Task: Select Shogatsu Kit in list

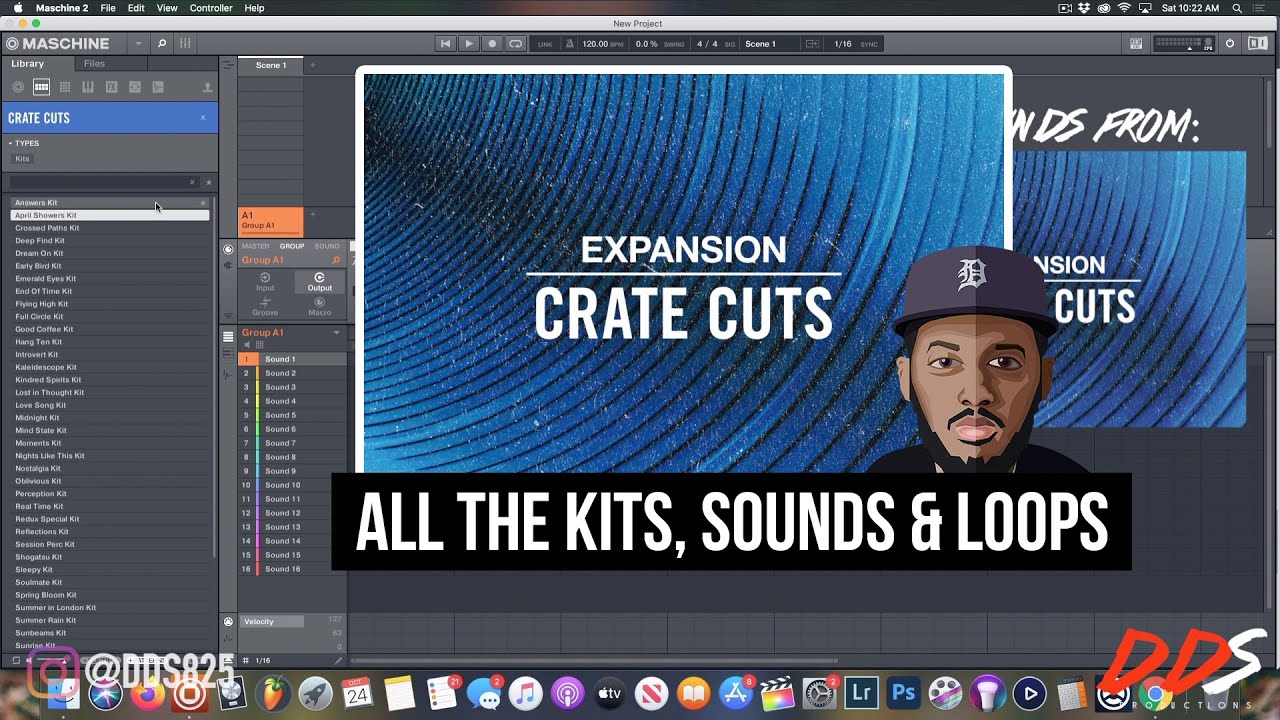Action: pyautogui.click(x=110, y=557)
